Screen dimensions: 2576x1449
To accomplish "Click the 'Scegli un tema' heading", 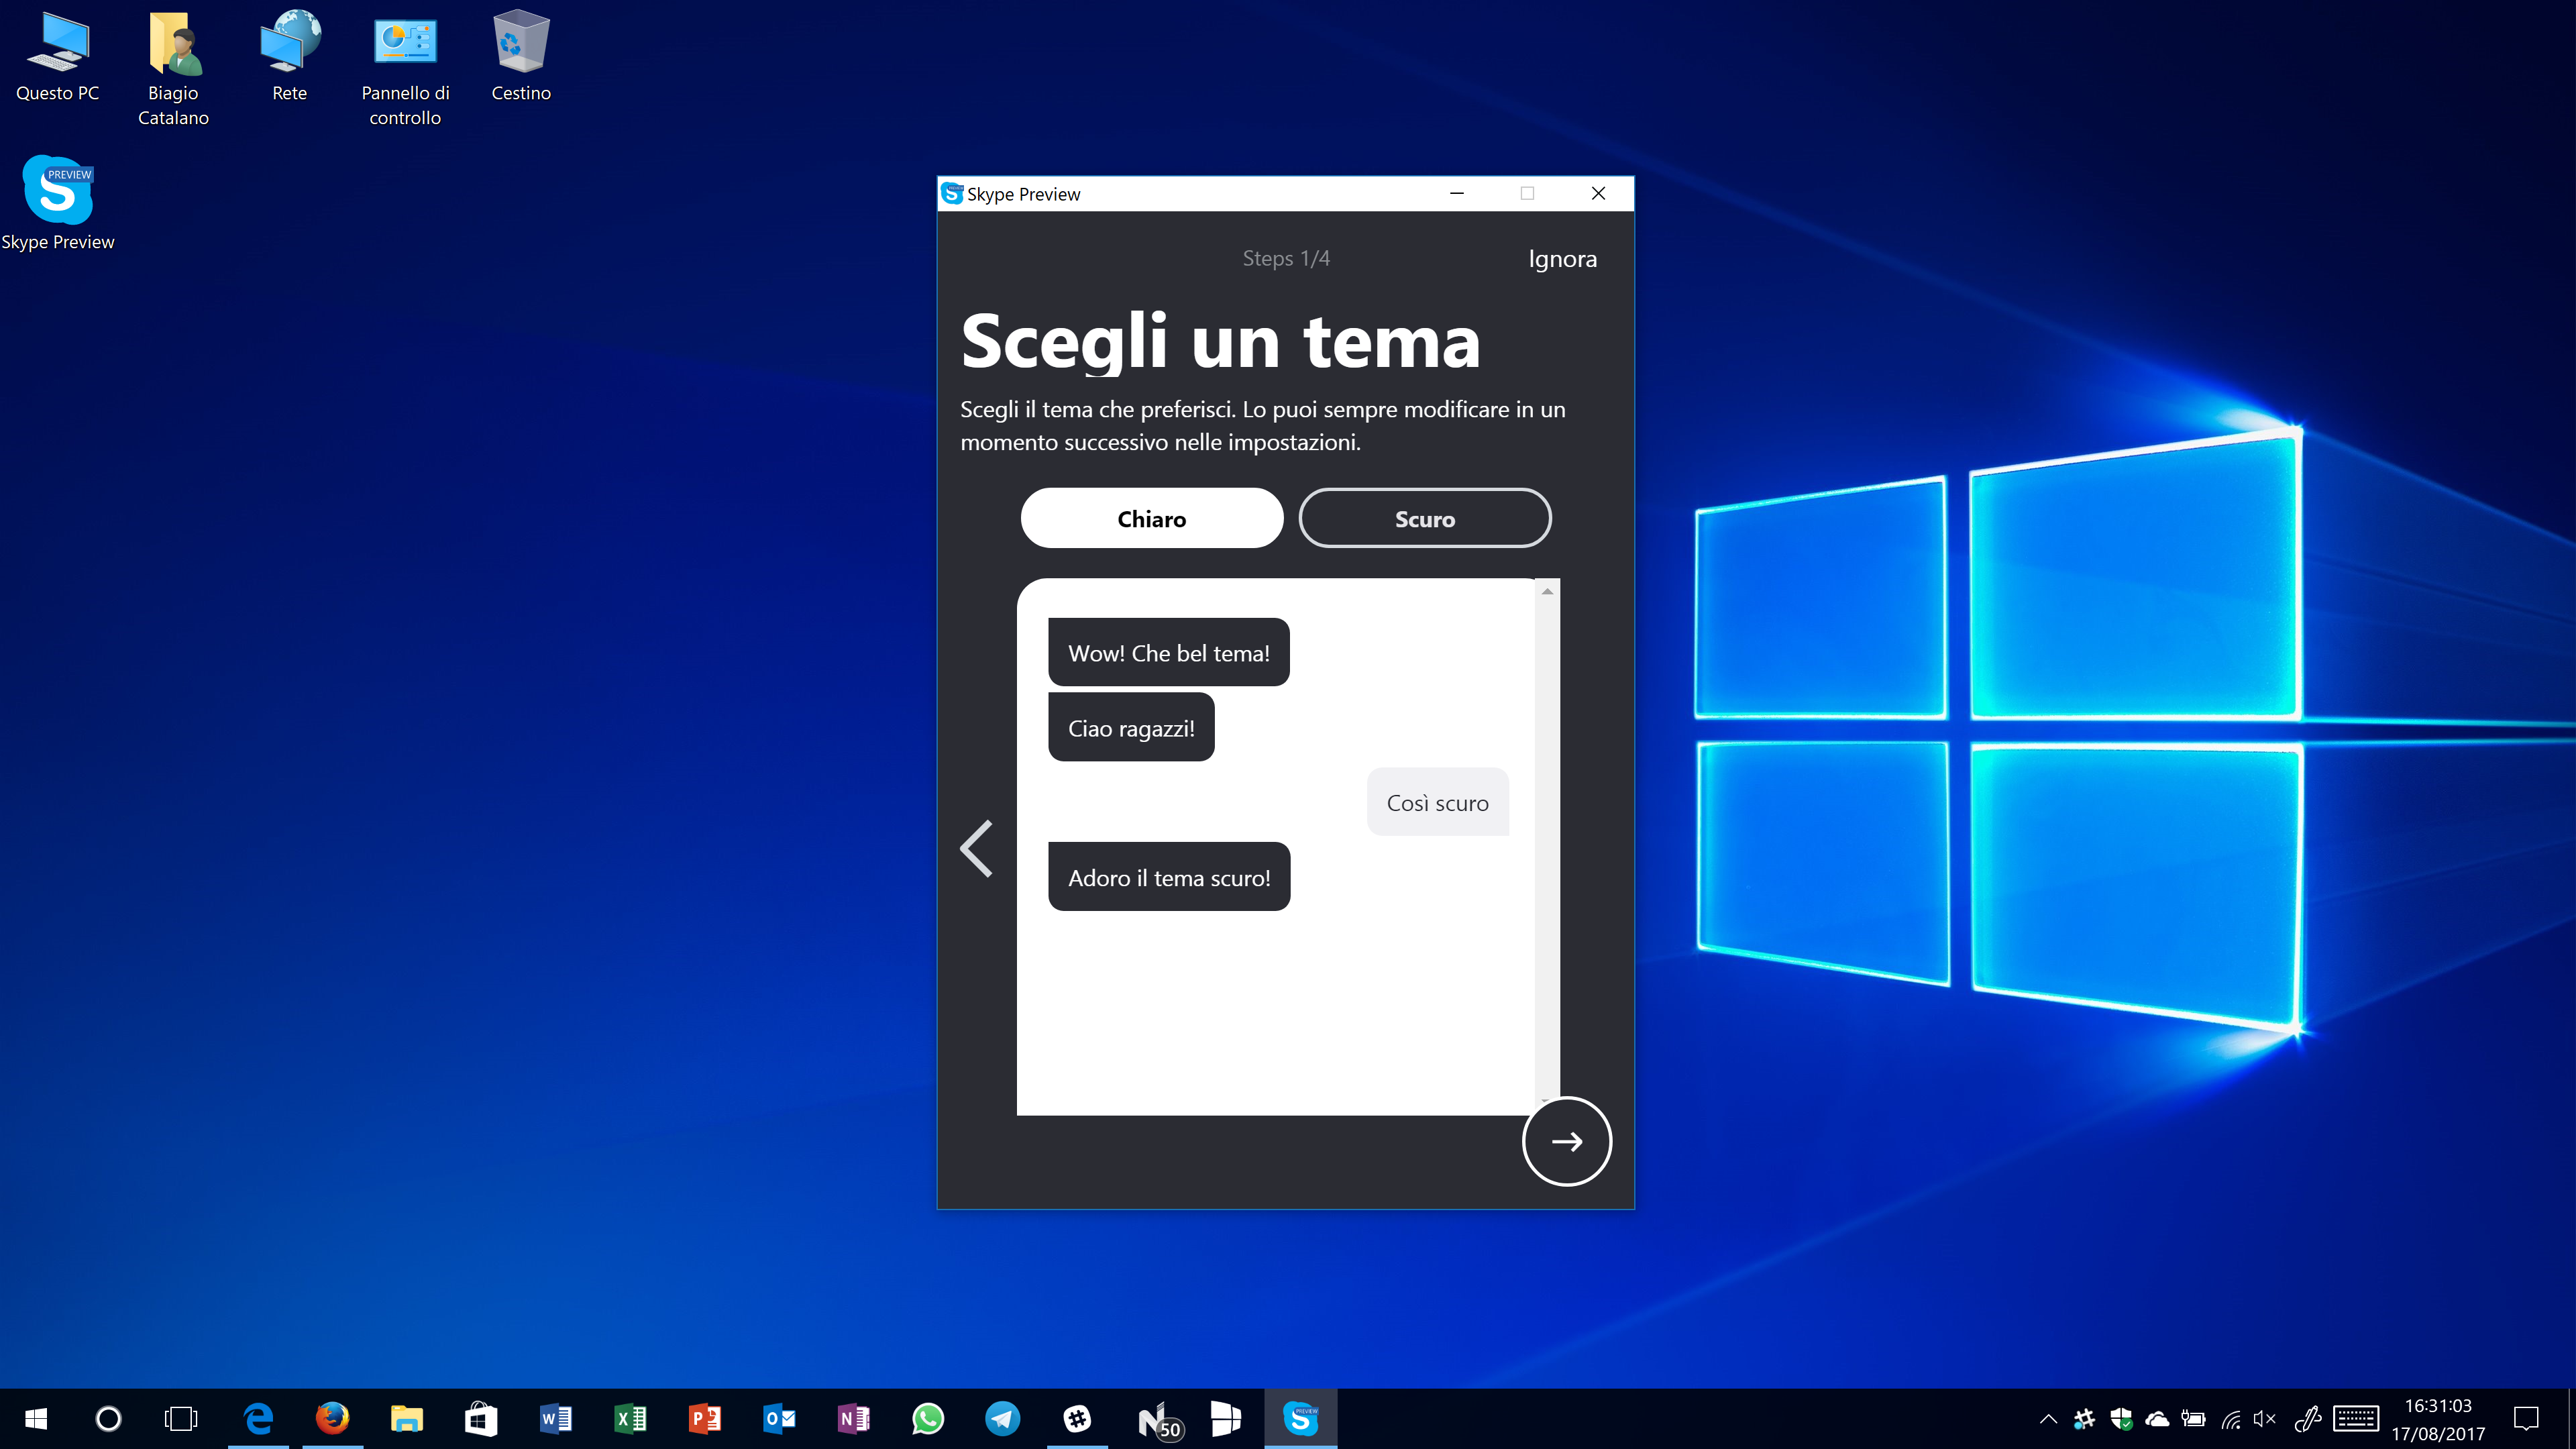I will tap(1220, 341).
